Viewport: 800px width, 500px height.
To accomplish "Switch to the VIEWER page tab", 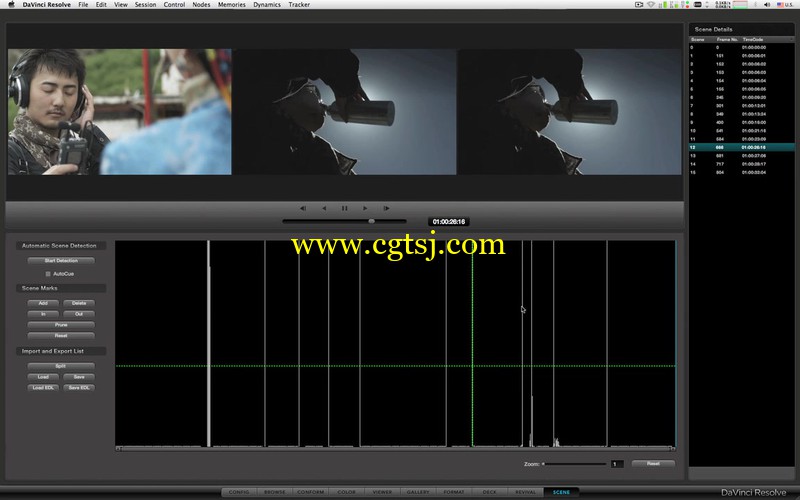I will tap(382, 492).
